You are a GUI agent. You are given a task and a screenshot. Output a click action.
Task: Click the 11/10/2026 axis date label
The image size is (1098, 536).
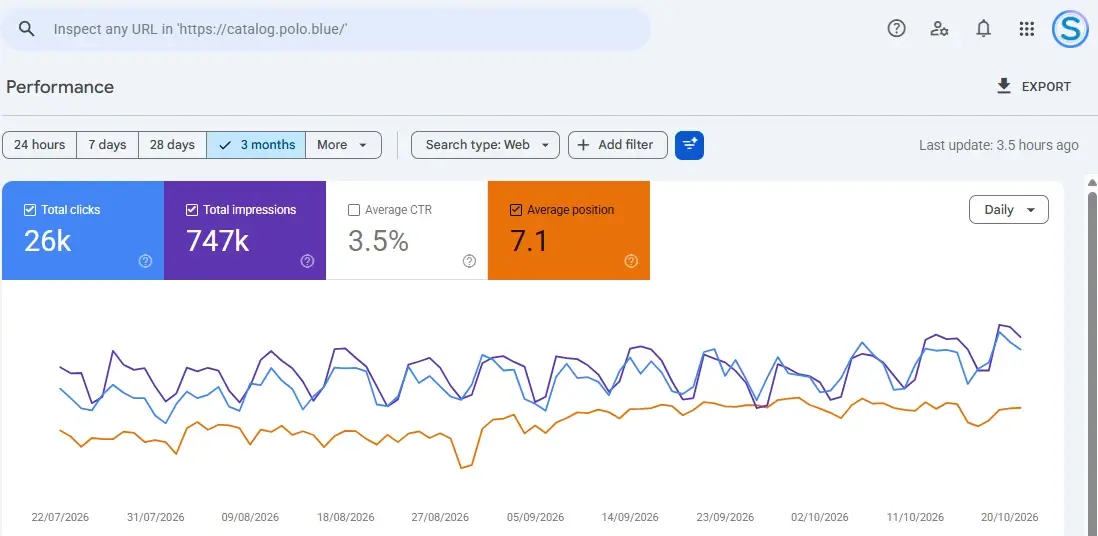tap(915, 517)
